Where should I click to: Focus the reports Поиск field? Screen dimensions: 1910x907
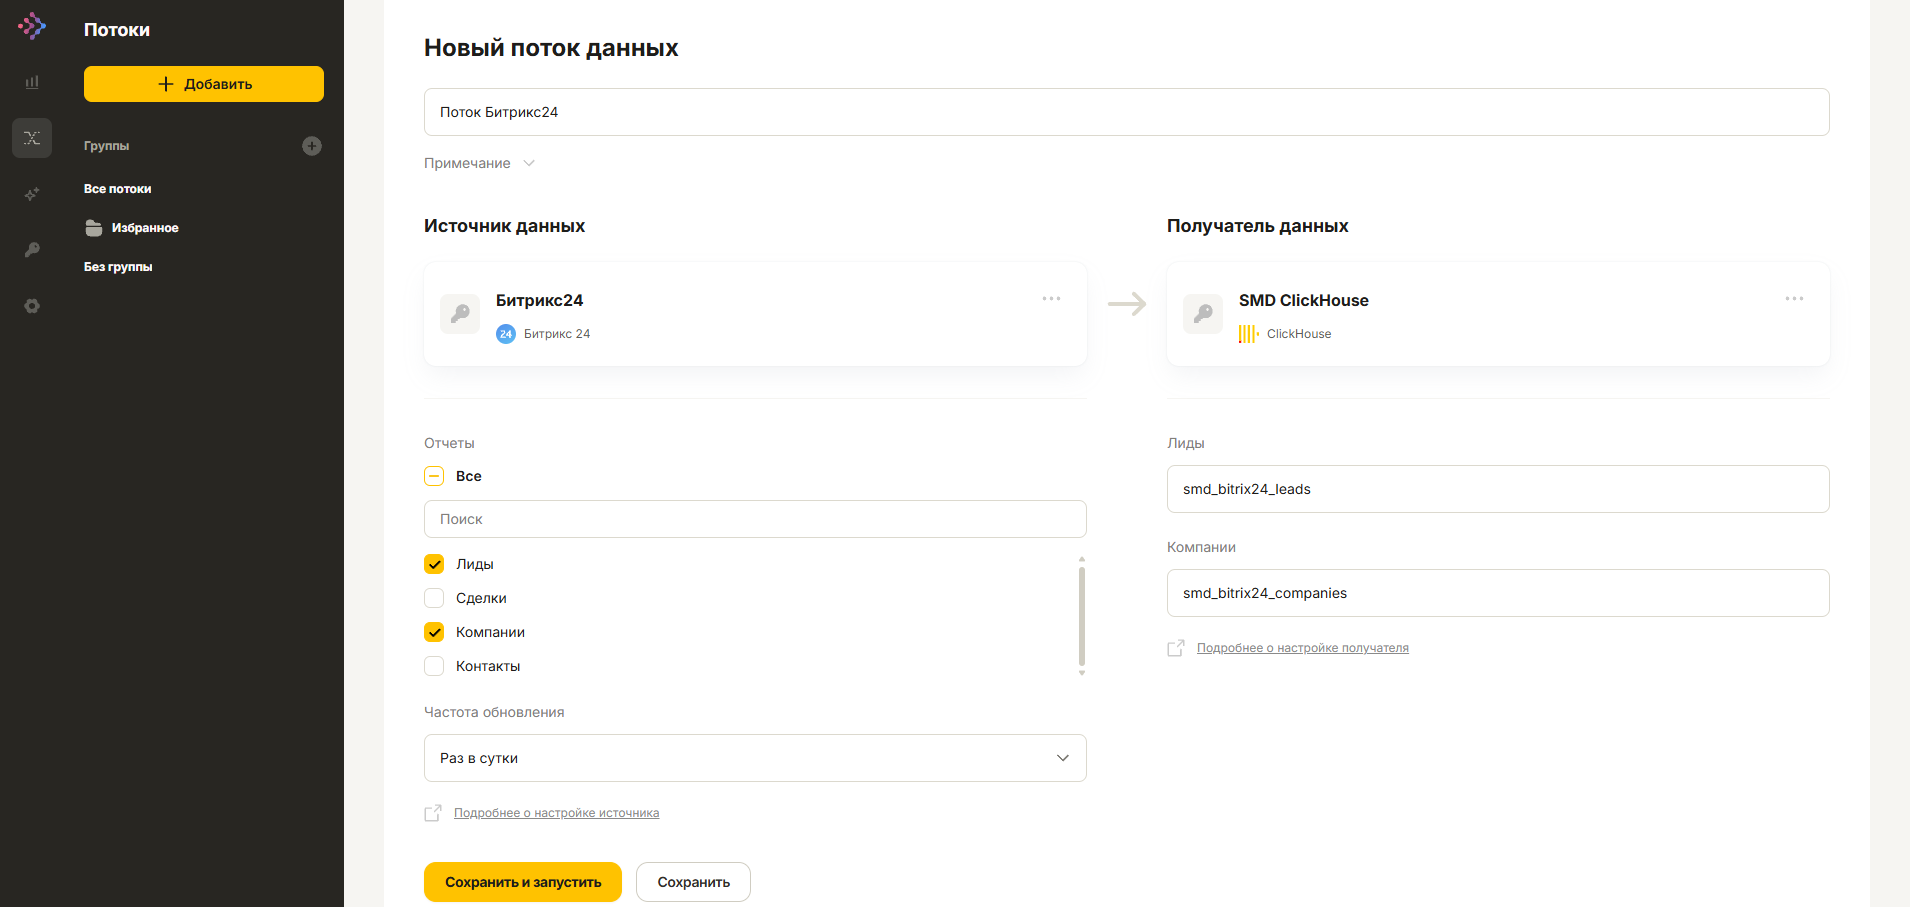(x=755, y=519)
